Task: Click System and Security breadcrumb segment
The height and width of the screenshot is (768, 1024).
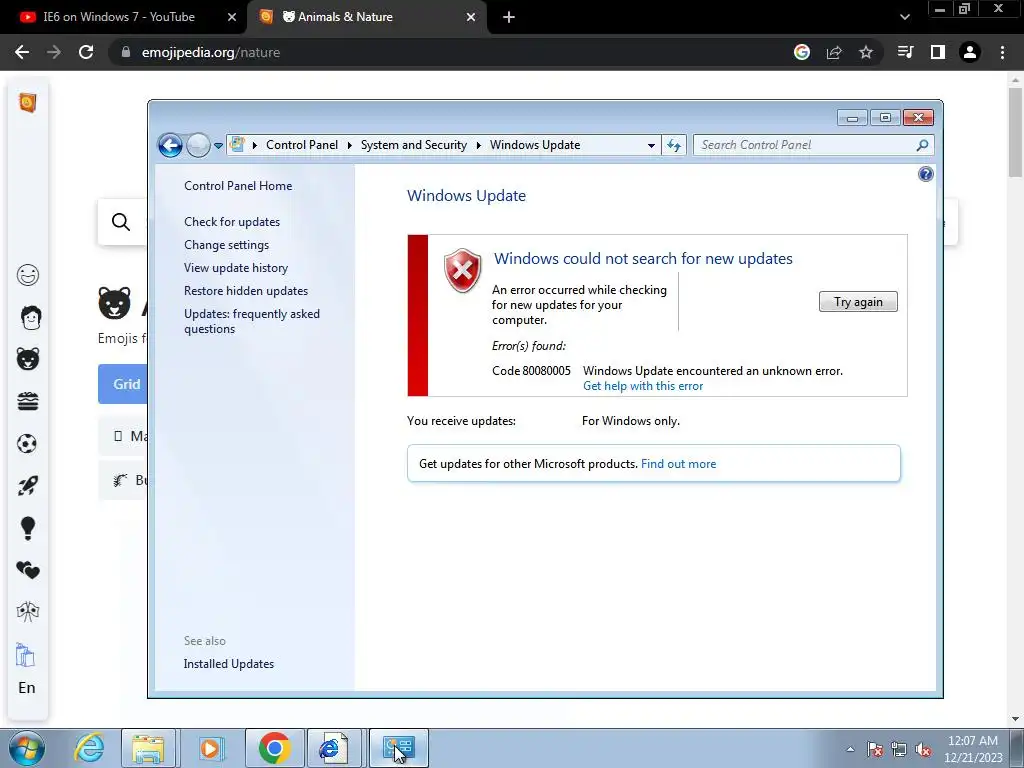Action: point(414,145)
